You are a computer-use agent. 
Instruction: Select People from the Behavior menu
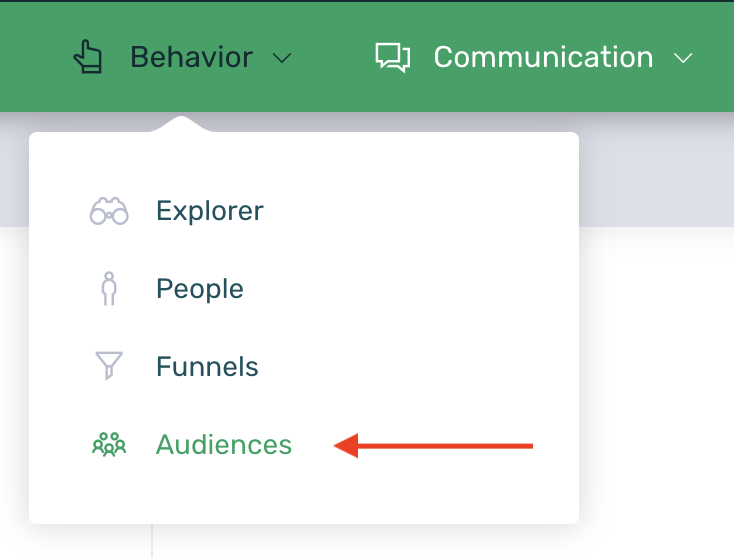200,289
